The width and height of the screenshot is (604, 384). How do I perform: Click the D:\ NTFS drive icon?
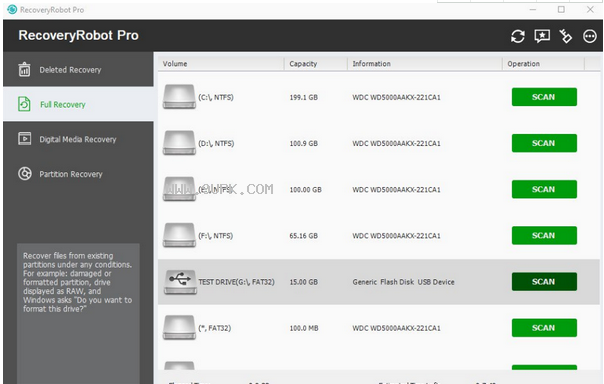click(179, 143)
